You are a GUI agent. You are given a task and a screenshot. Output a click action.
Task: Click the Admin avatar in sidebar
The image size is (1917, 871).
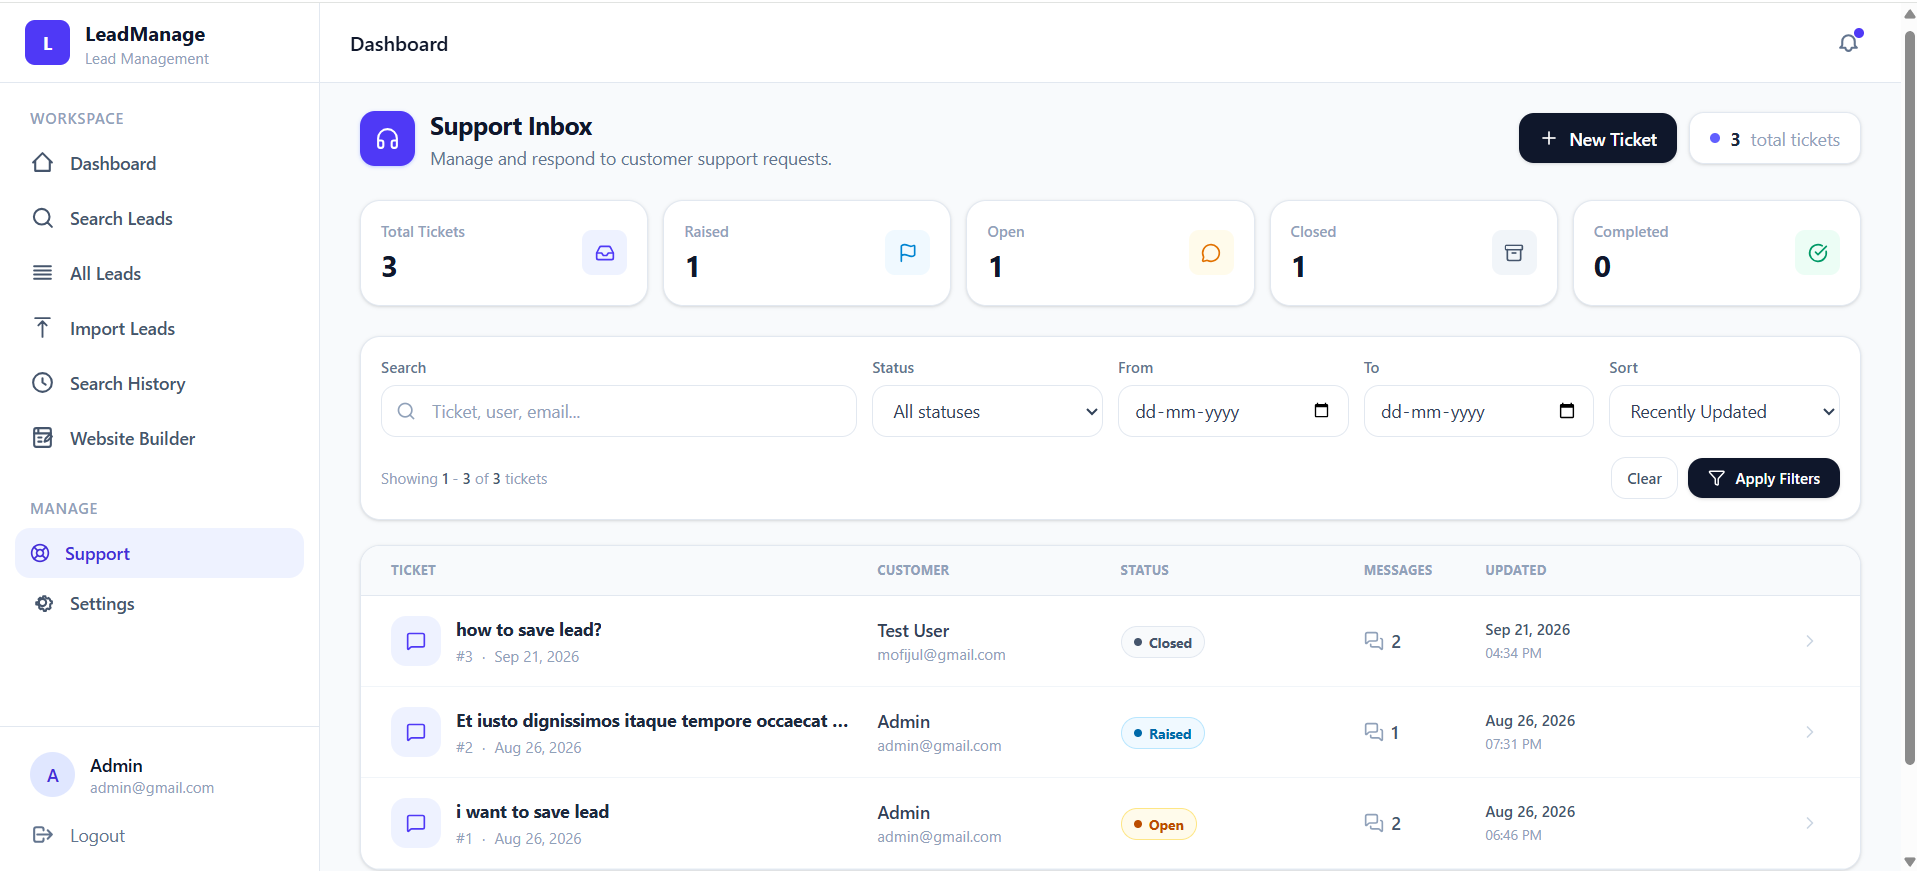tap(53, 775)
